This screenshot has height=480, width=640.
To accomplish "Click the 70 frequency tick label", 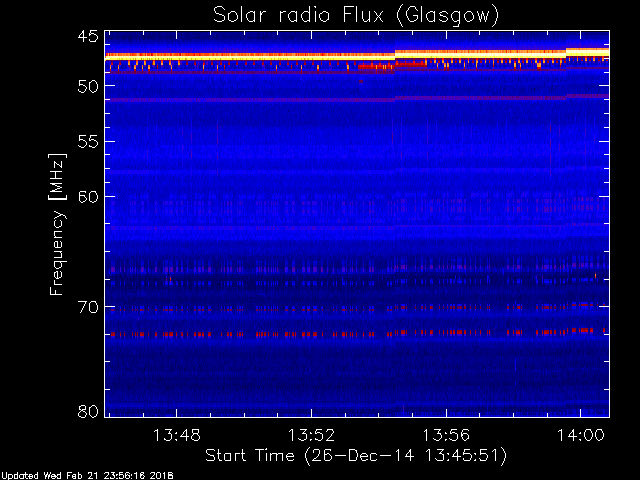I will tap(88, 307).
